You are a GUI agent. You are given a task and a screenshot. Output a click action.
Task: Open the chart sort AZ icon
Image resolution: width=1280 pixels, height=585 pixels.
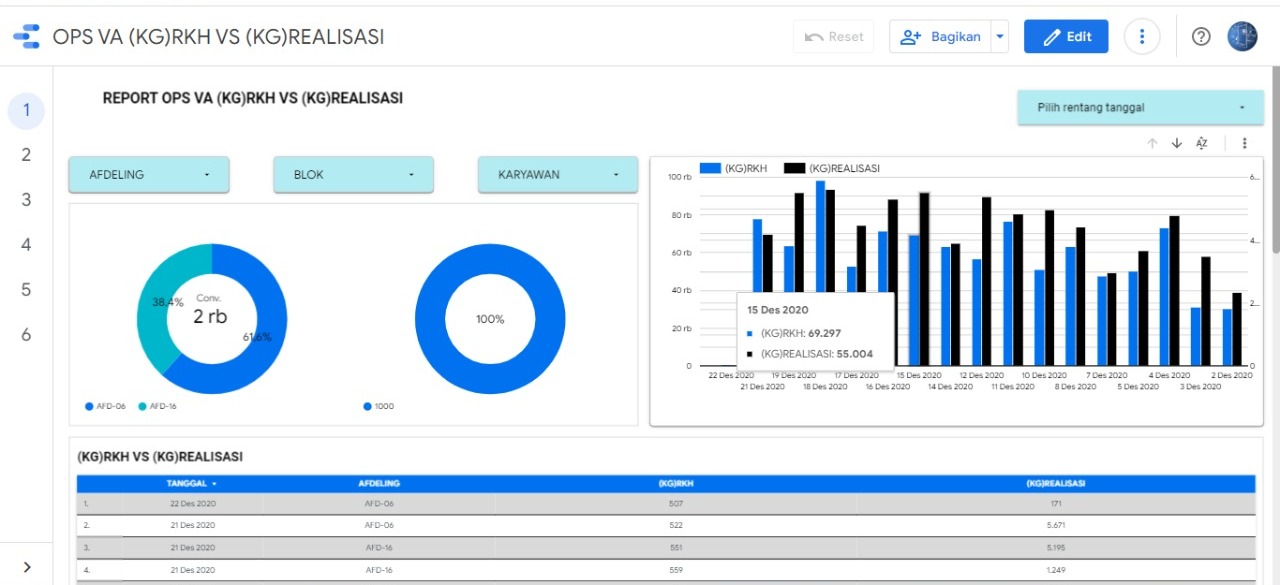point(1202,144)
